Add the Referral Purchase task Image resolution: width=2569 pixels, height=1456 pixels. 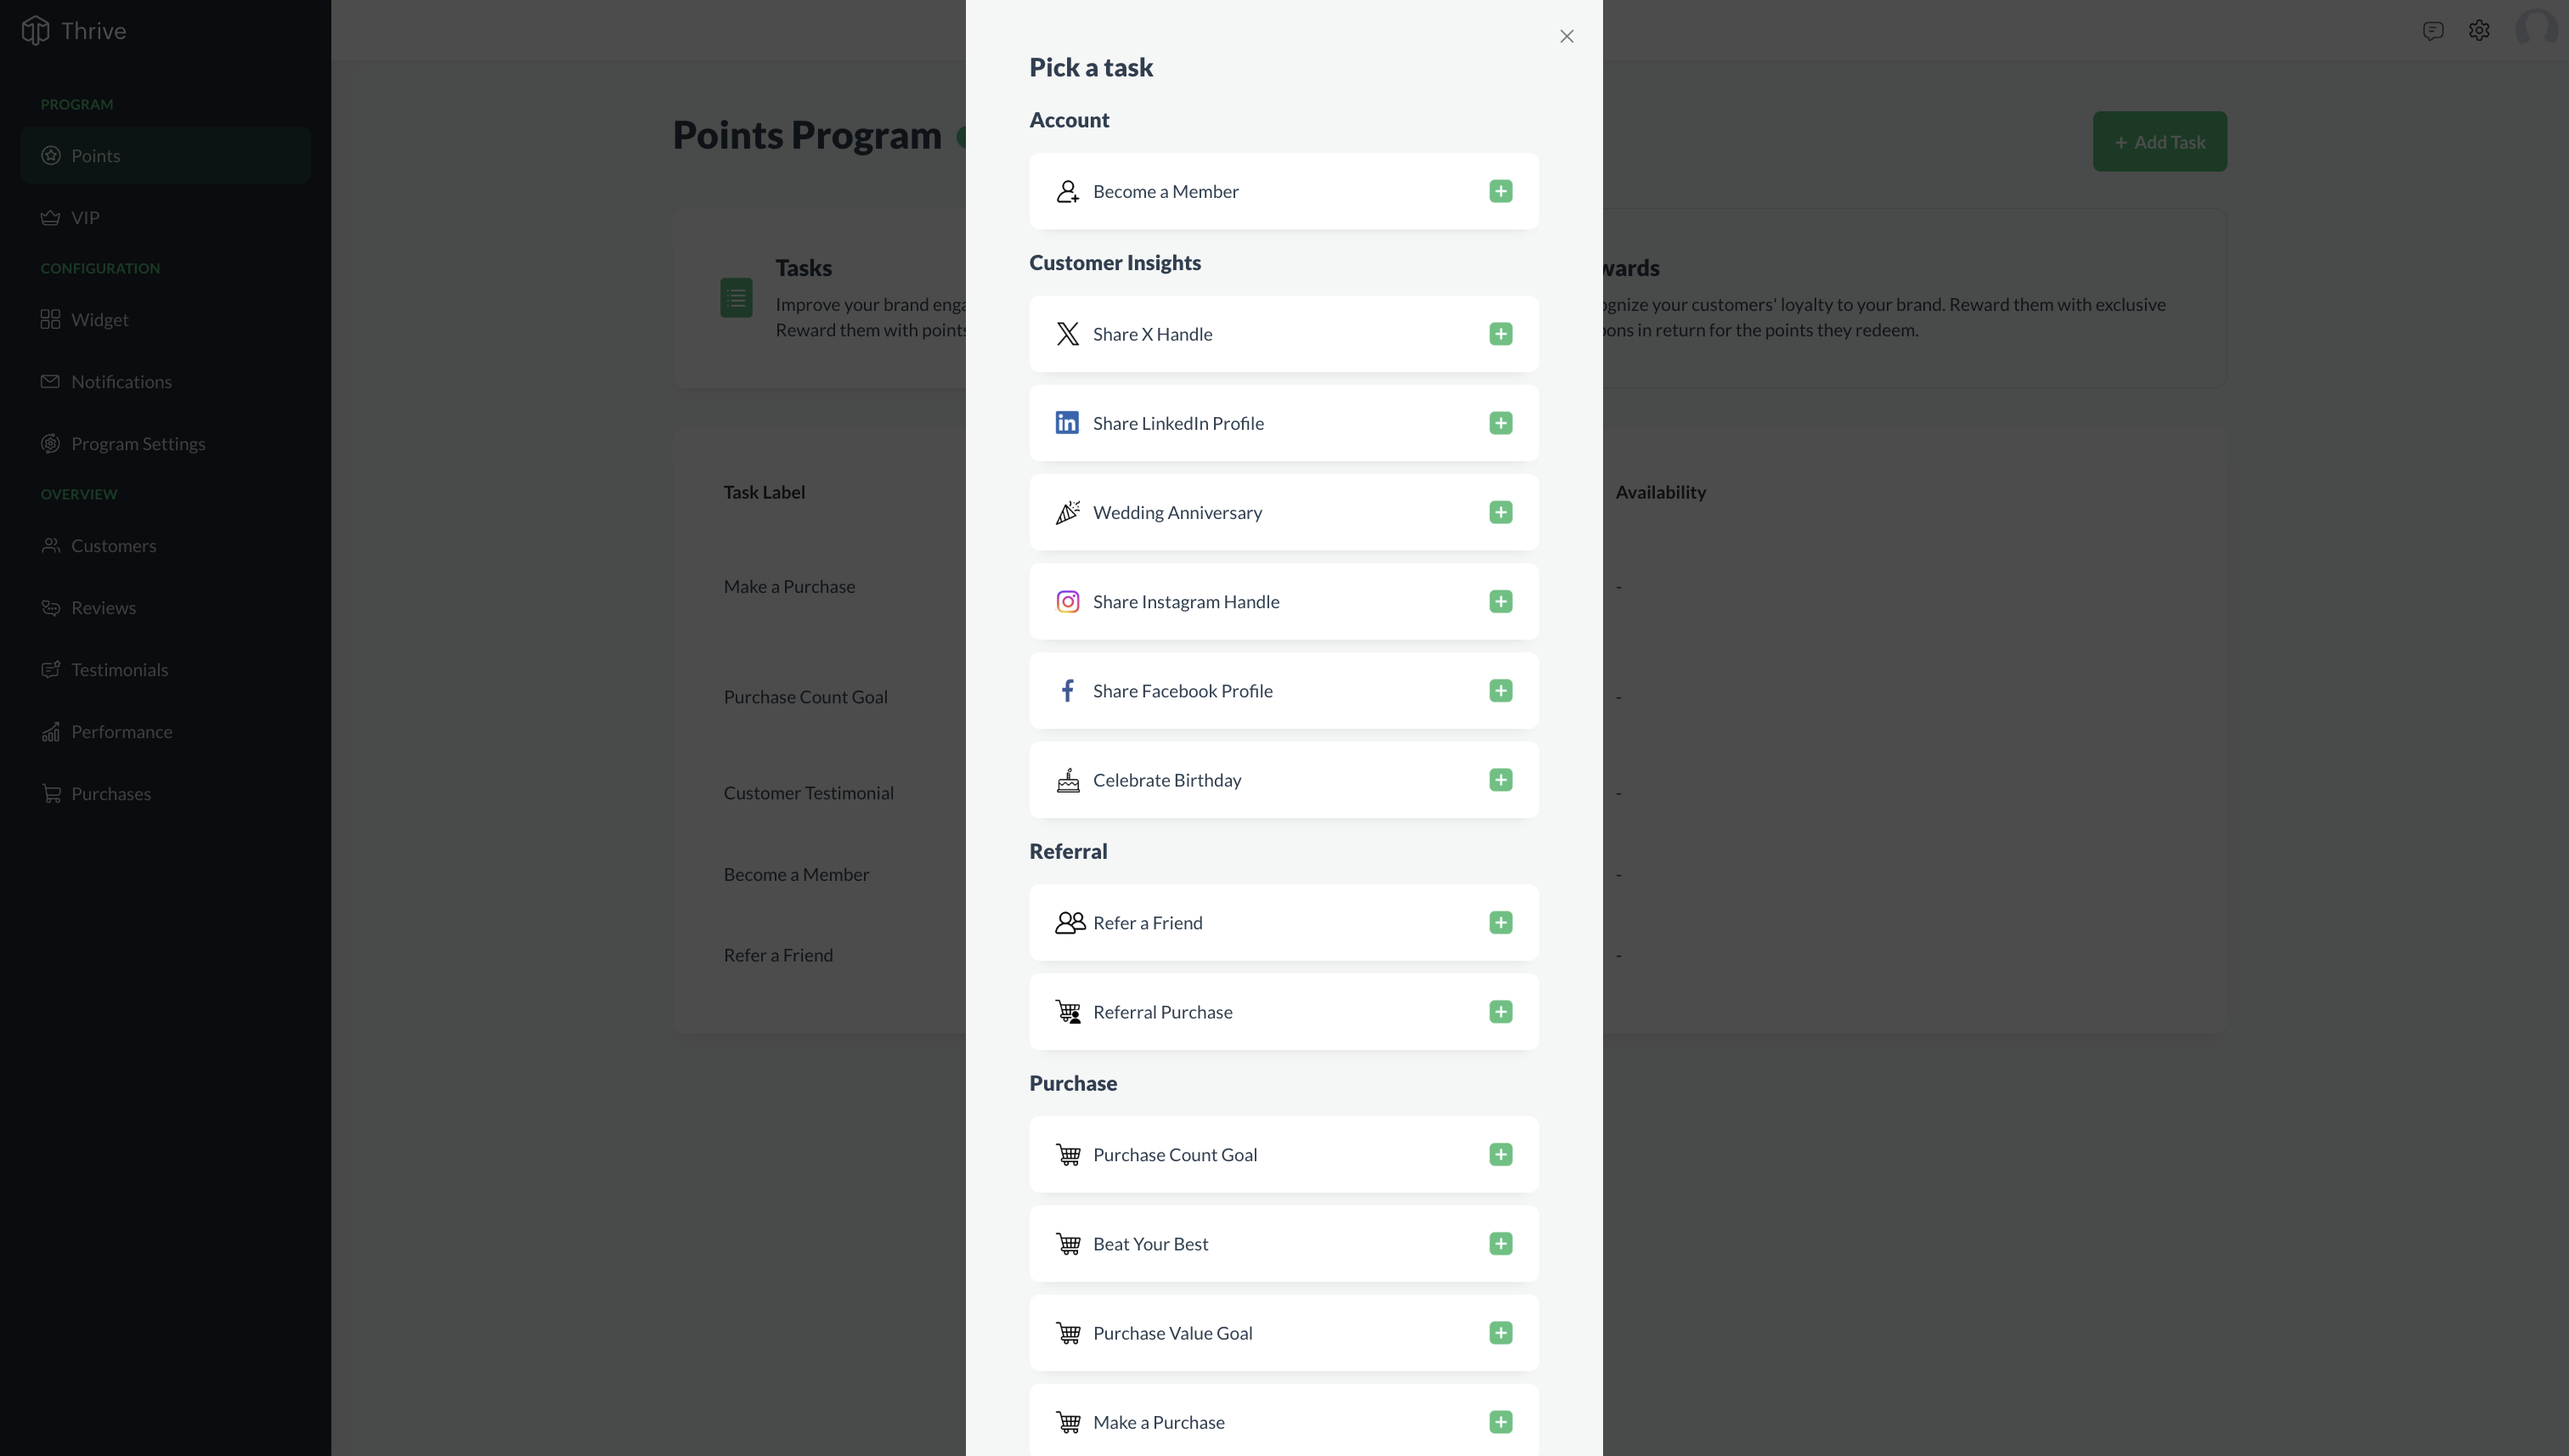coord(1500,1012)
